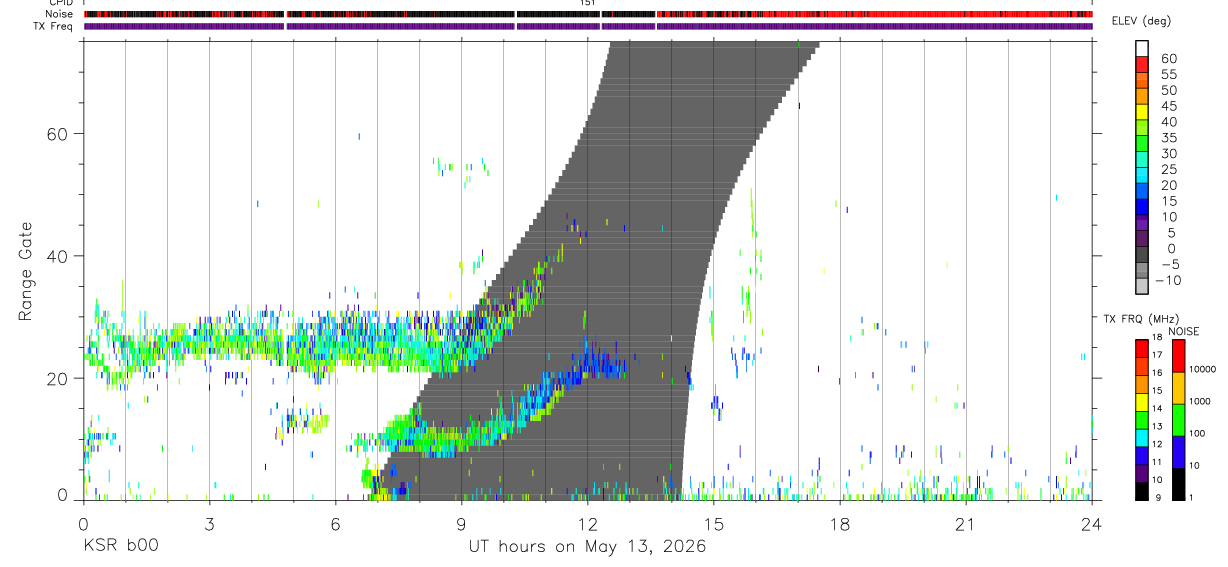Click the white top cell of the ELEV color bar
The height and width of the screenshot is (567, 1228).
click(x=1142, y=47)
